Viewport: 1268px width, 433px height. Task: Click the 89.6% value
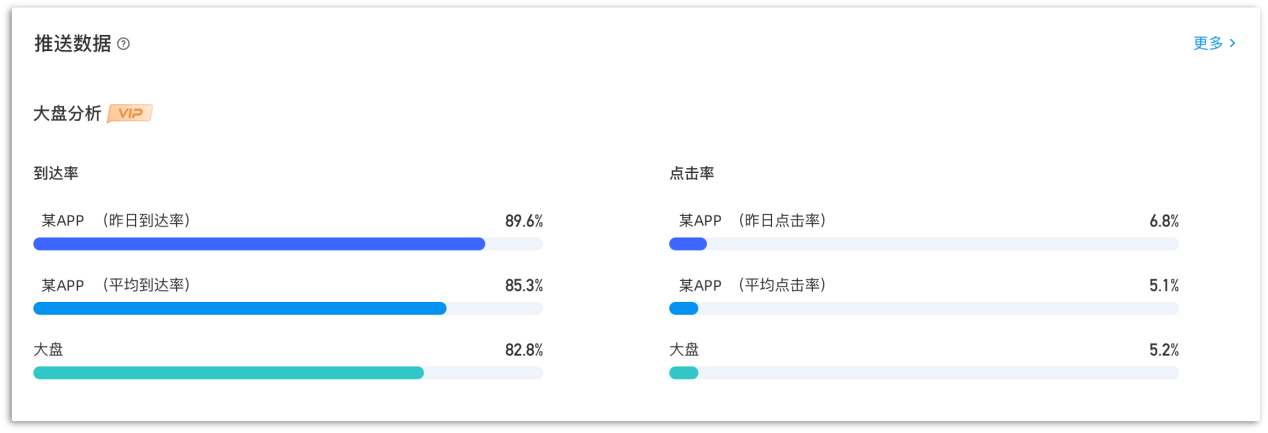click(x=524, y=221)
